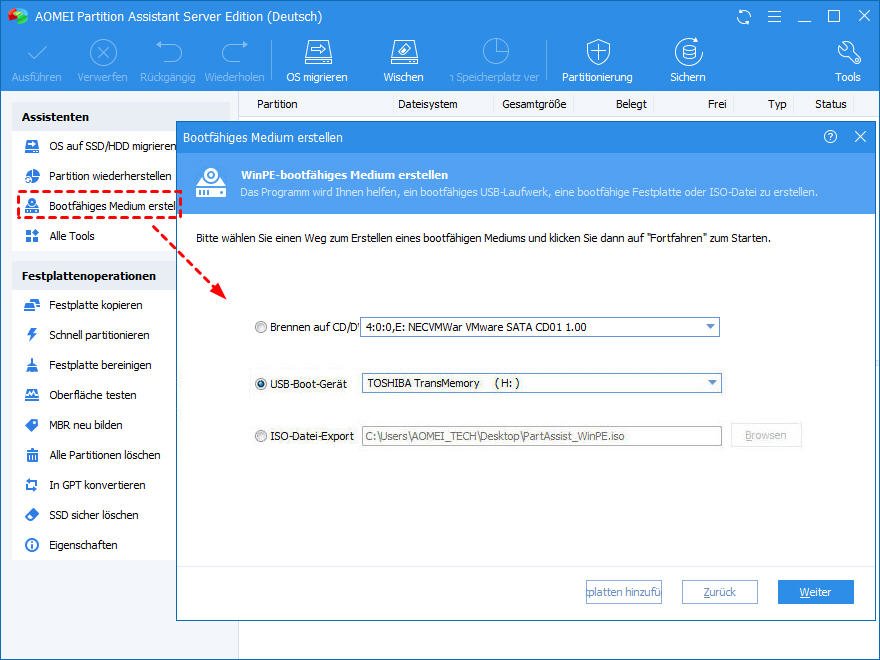The width and height of the screenshot is (880, 660).
Task: Choose Festplatte bereinigen operation
Action: tap(88, 365)
